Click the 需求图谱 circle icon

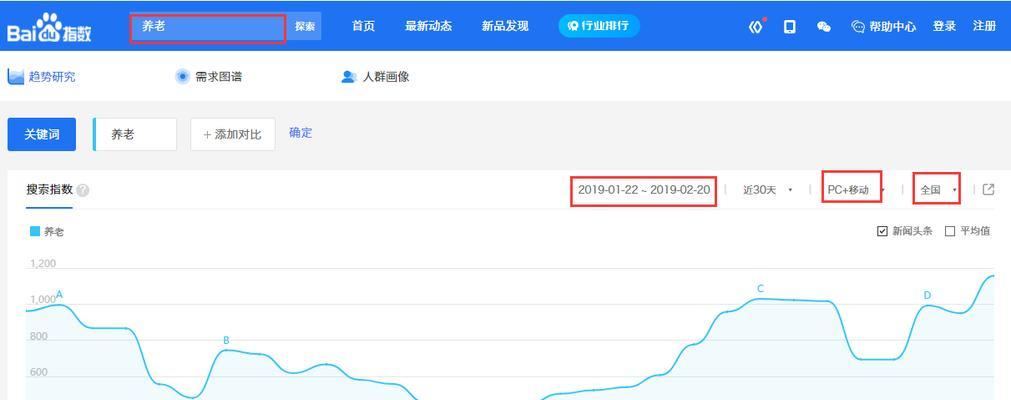(182, 77)
